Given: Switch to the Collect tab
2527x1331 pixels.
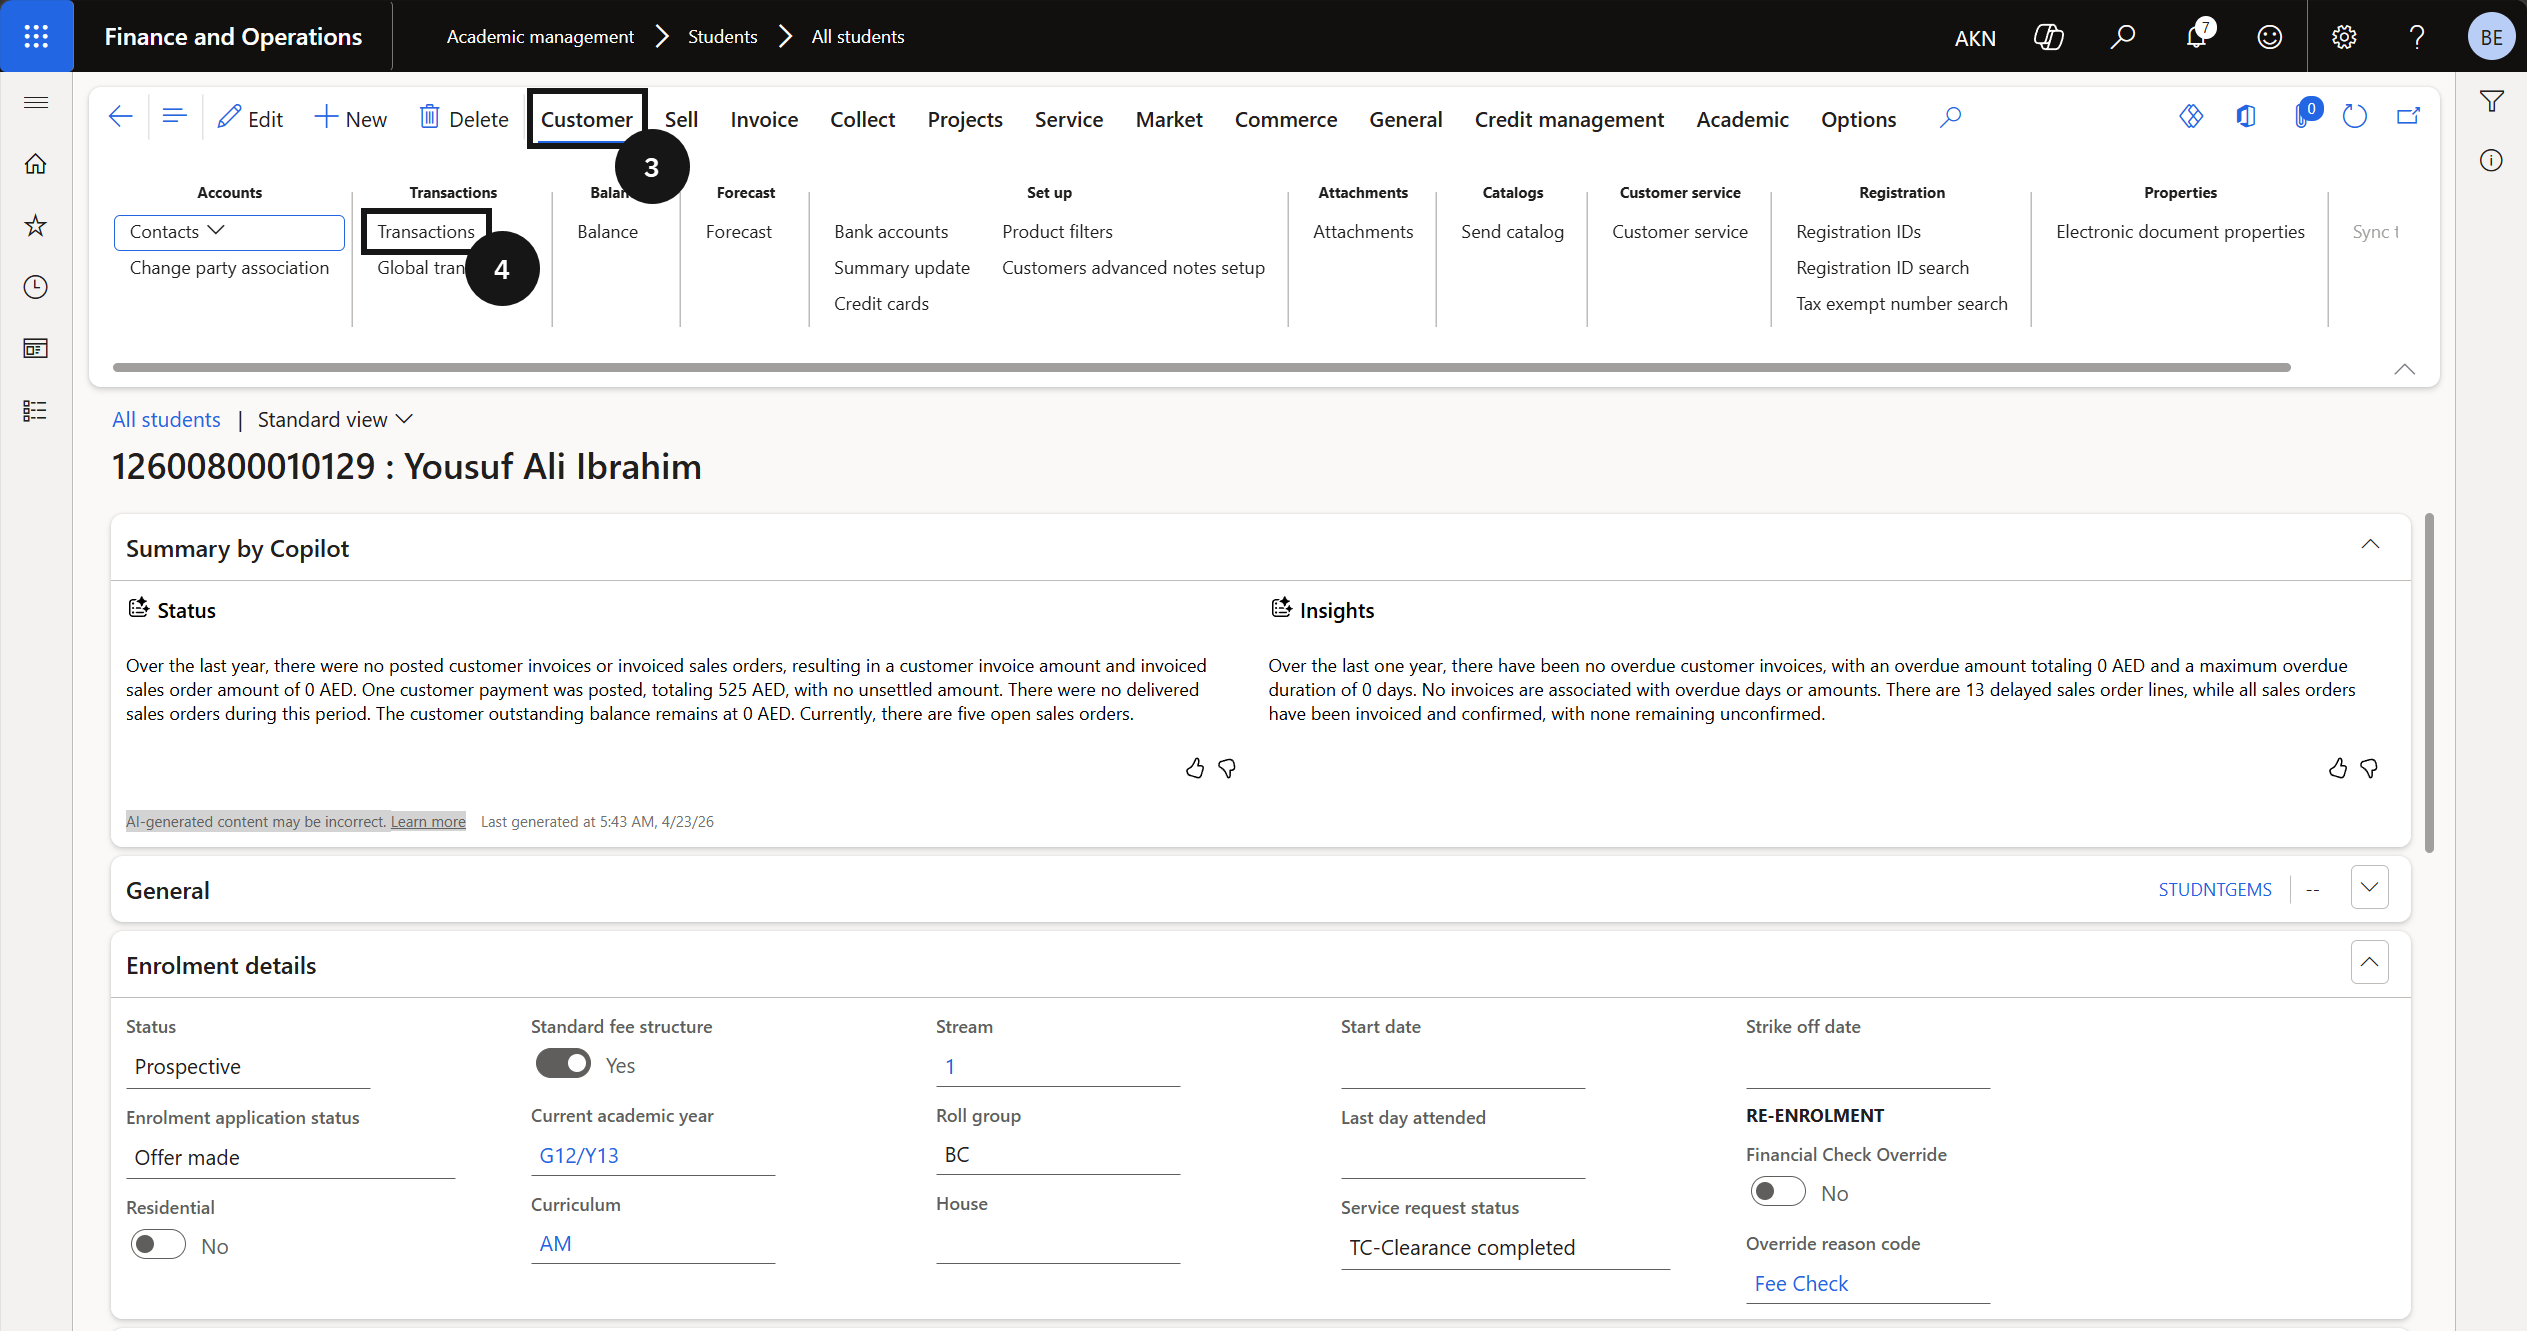Looking at the screenshot, I should click(x=862, y=120).
